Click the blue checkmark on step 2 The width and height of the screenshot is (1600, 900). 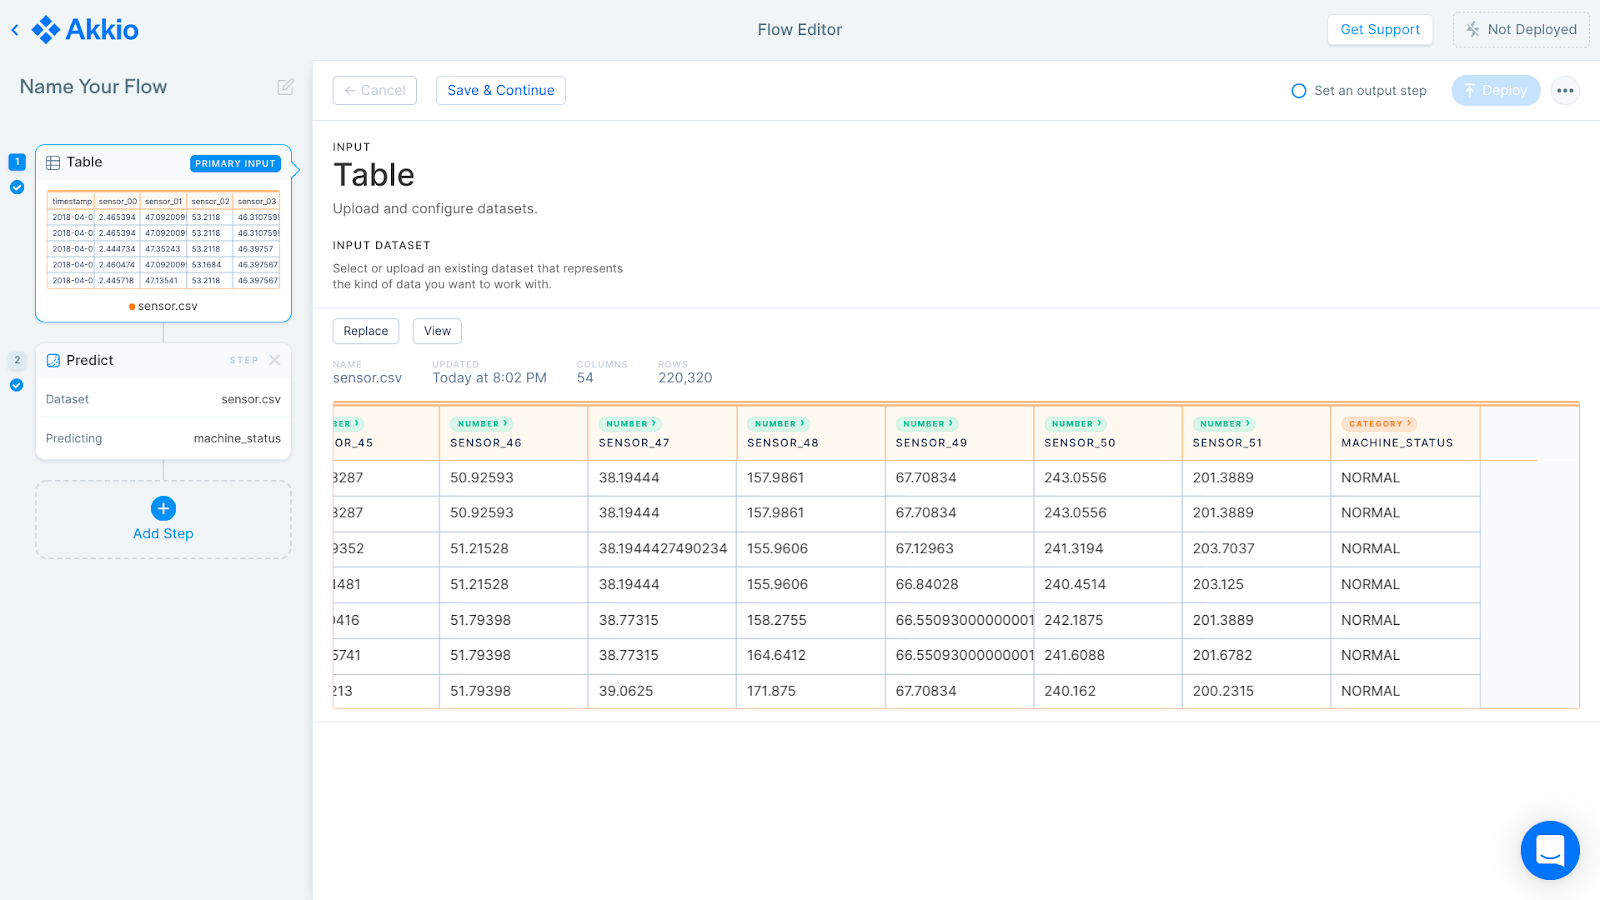pos(16,385)
